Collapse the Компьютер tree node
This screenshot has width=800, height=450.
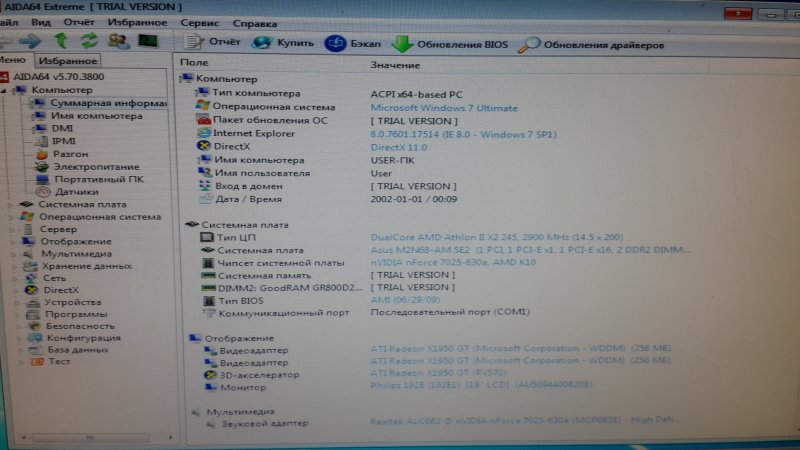(x=6, y=90)
